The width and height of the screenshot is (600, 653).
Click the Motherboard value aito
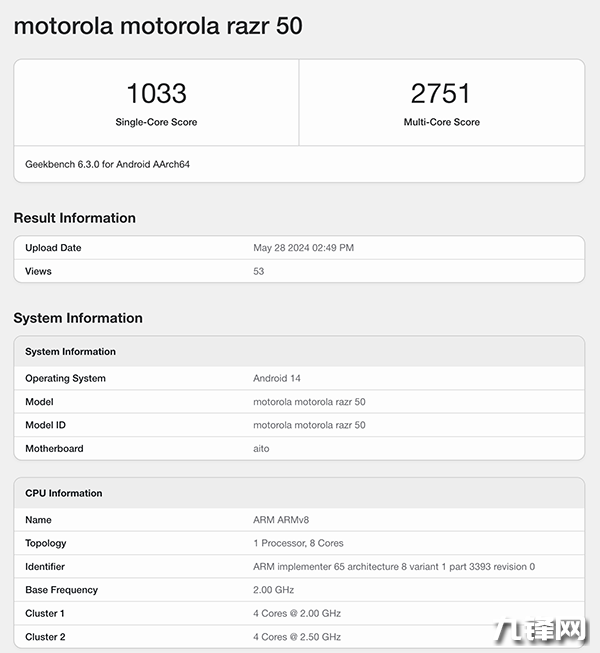[261, 449]
